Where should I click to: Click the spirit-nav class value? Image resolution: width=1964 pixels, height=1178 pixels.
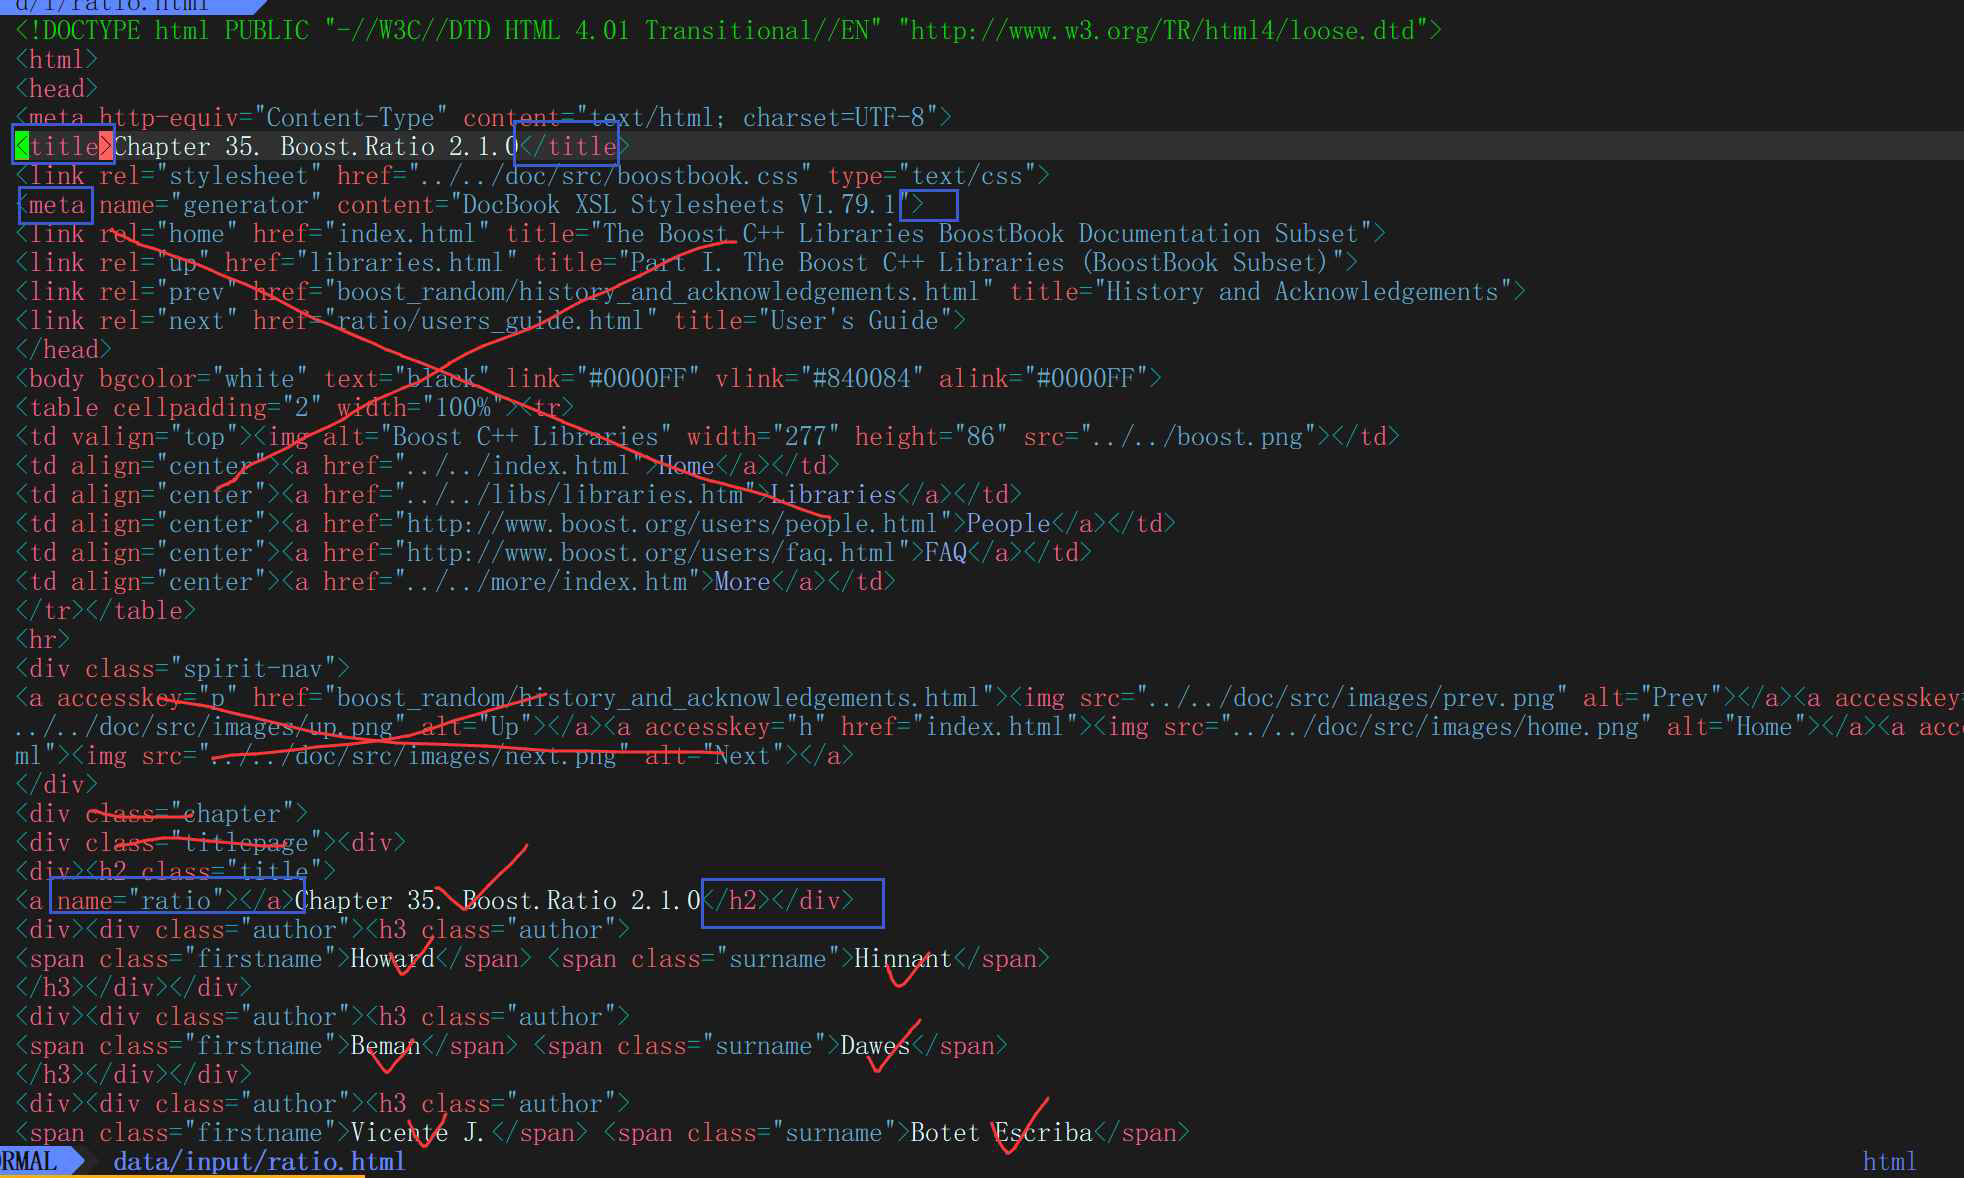pos(253,669)
